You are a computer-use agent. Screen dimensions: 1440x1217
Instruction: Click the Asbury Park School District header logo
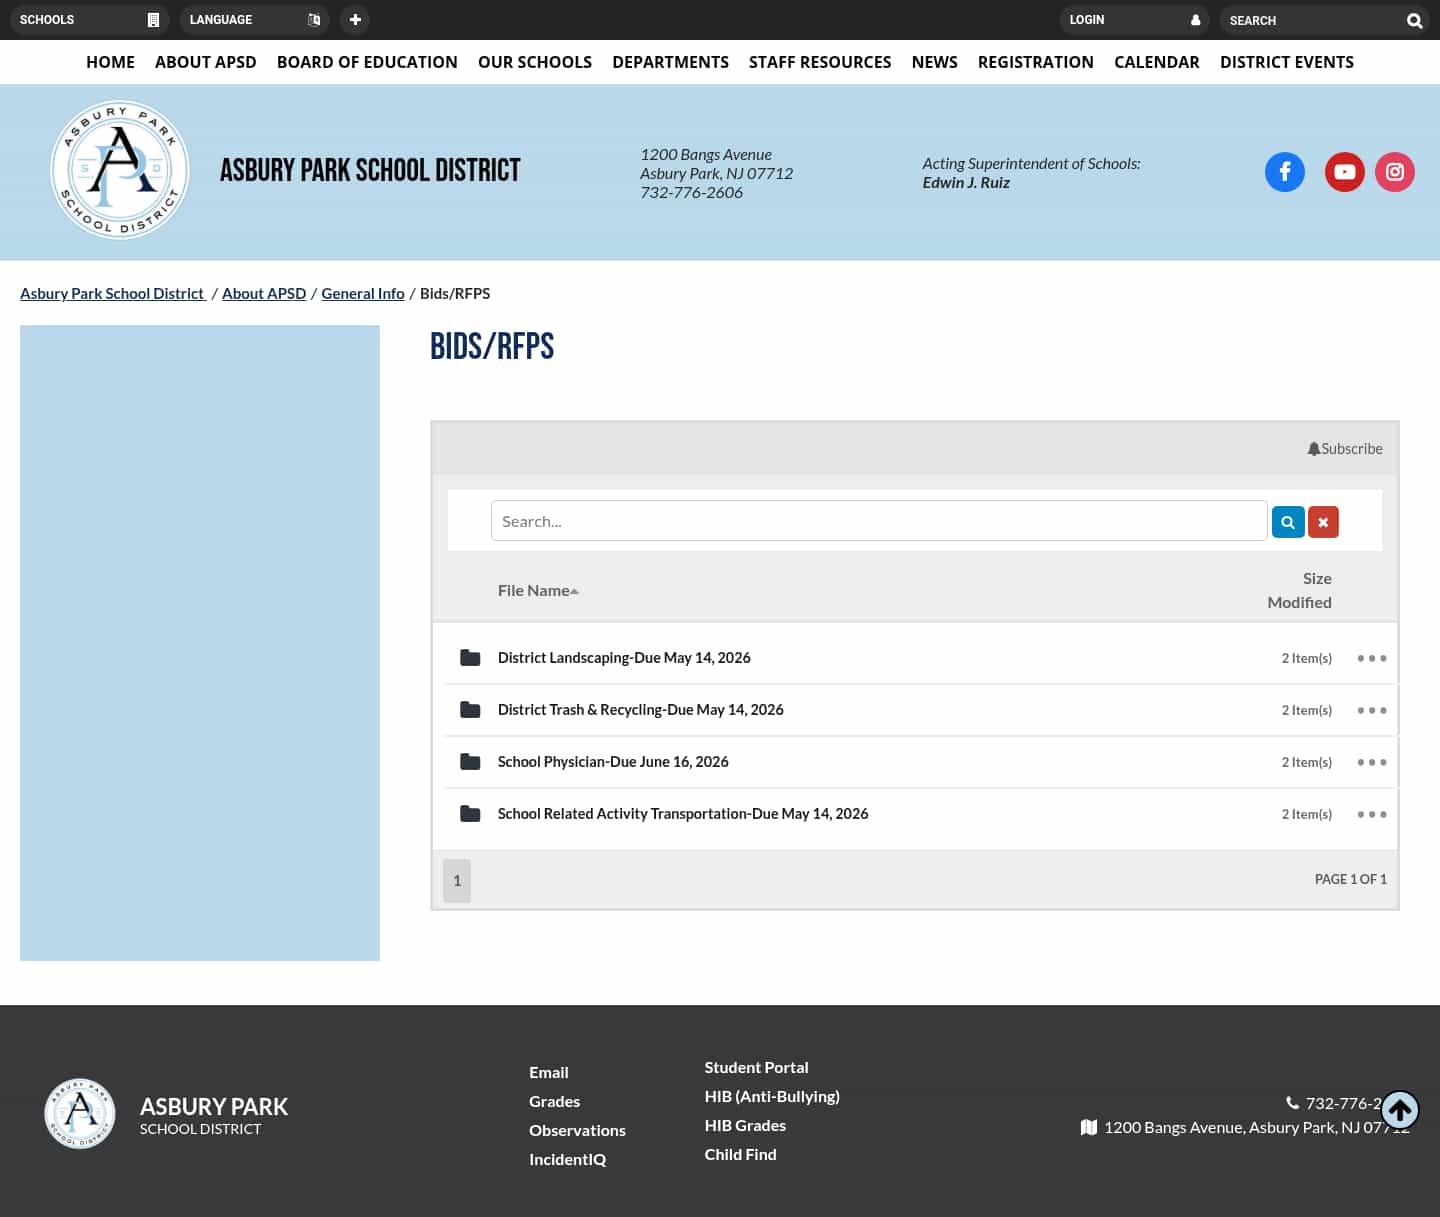pyautogui.click(x=120, y=170)
